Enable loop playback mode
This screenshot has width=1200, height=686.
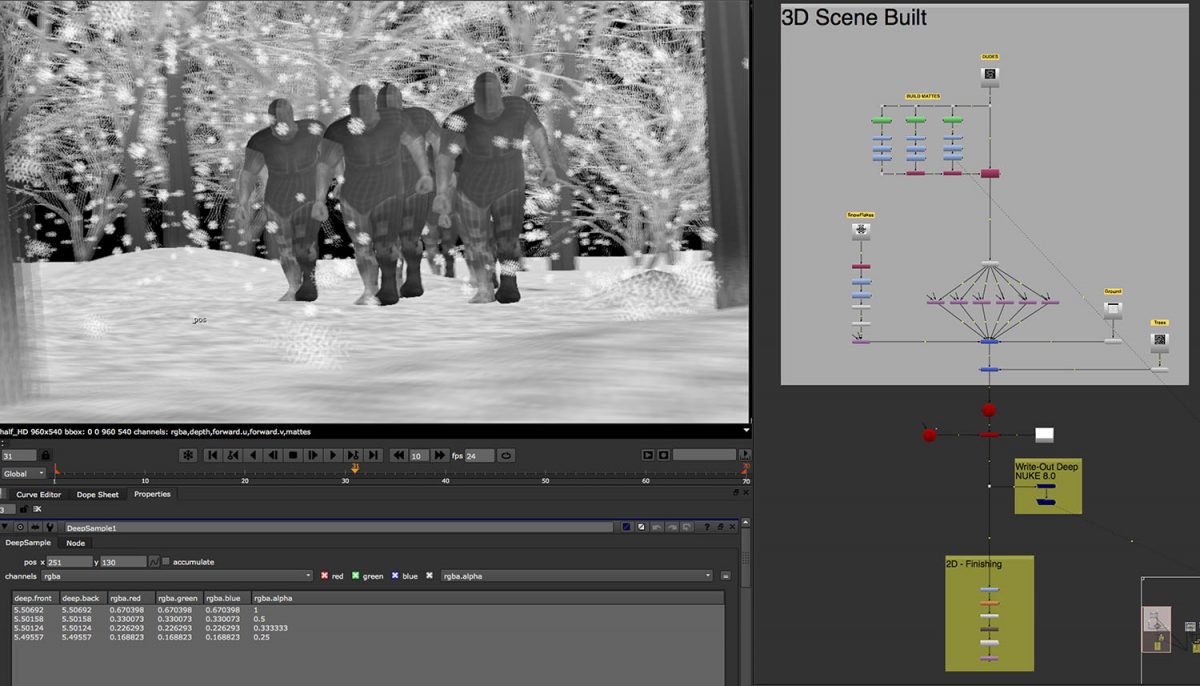coord(506,455)
